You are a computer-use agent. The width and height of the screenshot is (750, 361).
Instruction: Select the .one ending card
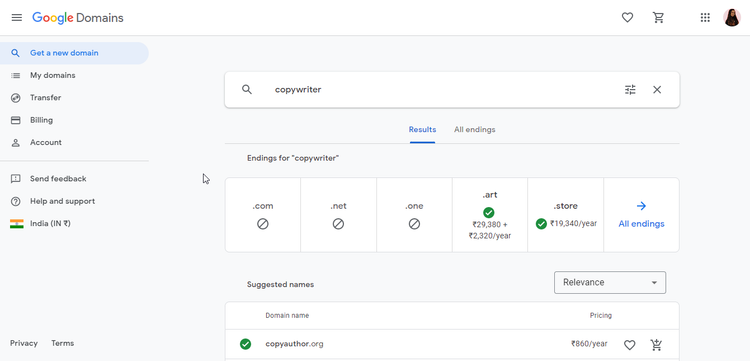[x=414, y=215]
